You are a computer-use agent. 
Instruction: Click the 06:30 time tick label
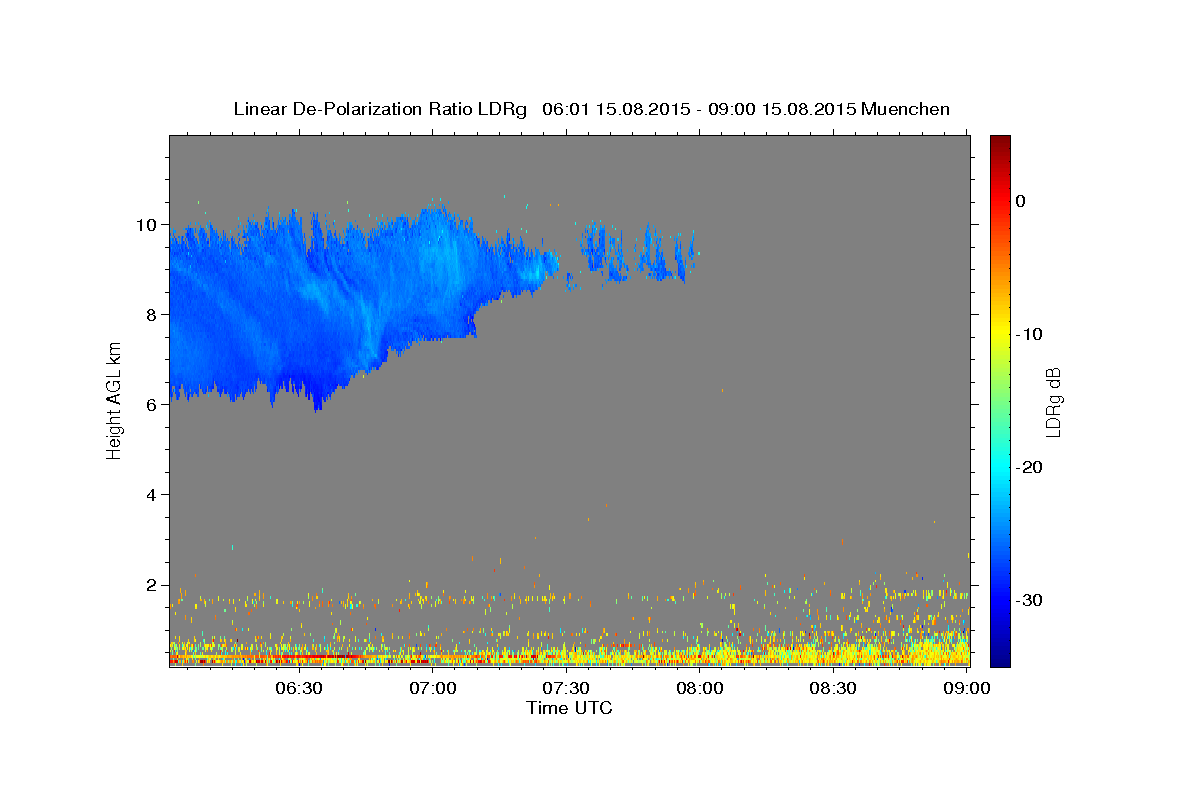tap(299, 689)
